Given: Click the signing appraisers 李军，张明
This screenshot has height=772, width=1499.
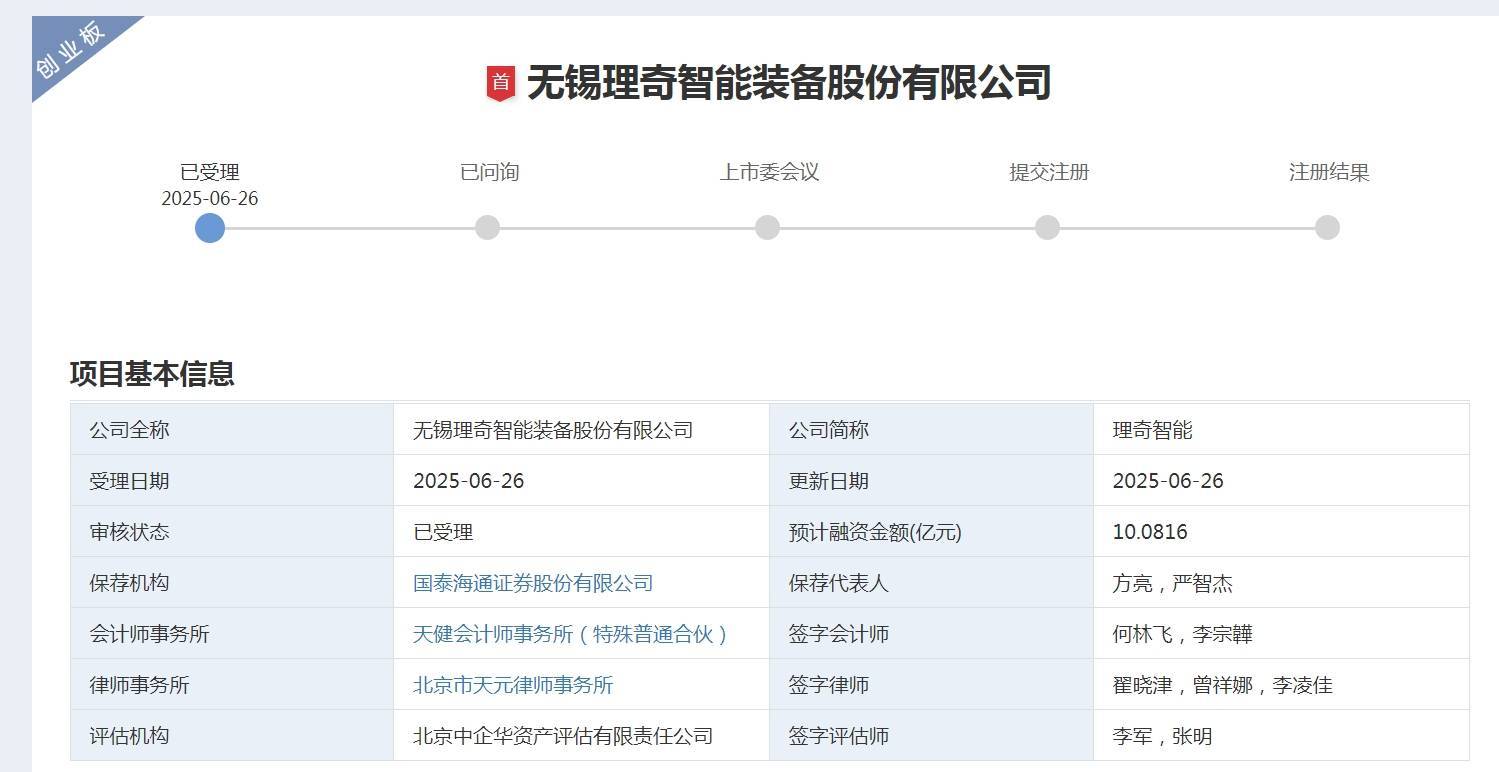Looking at the screenshot, I should [1163, 736].
